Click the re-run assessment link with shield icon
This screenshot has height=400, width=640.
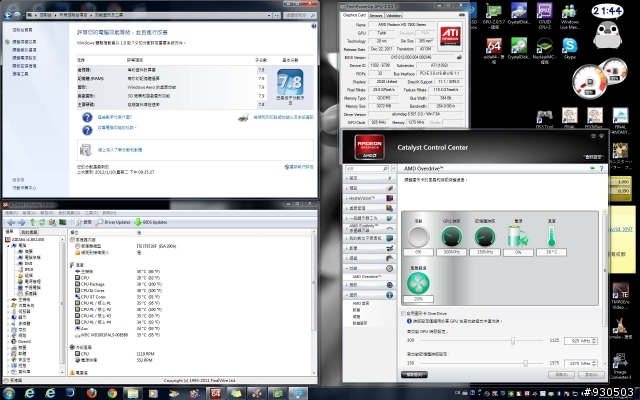(299, 167)
